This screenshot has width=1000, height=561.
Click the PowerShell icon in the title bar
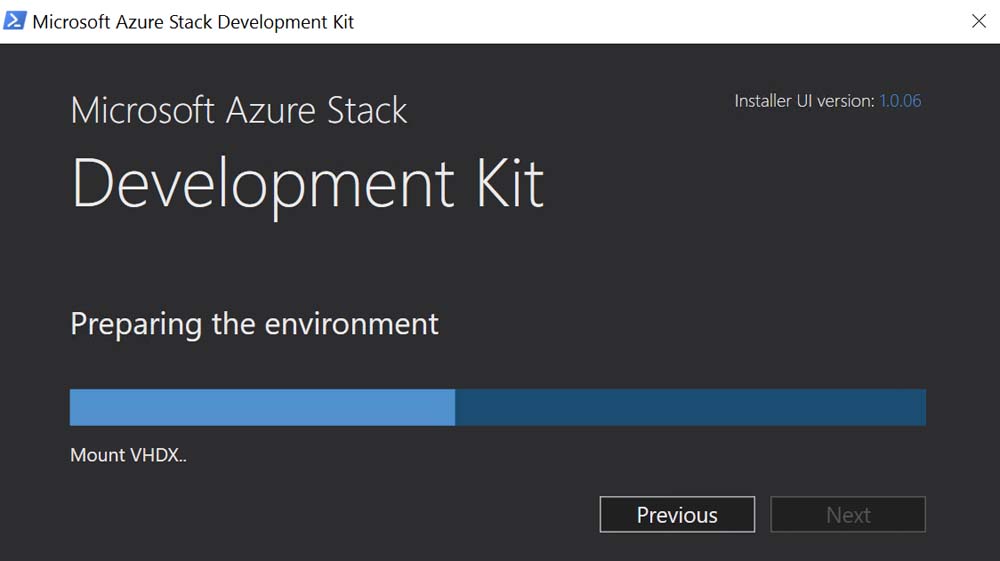click(15, 21)
